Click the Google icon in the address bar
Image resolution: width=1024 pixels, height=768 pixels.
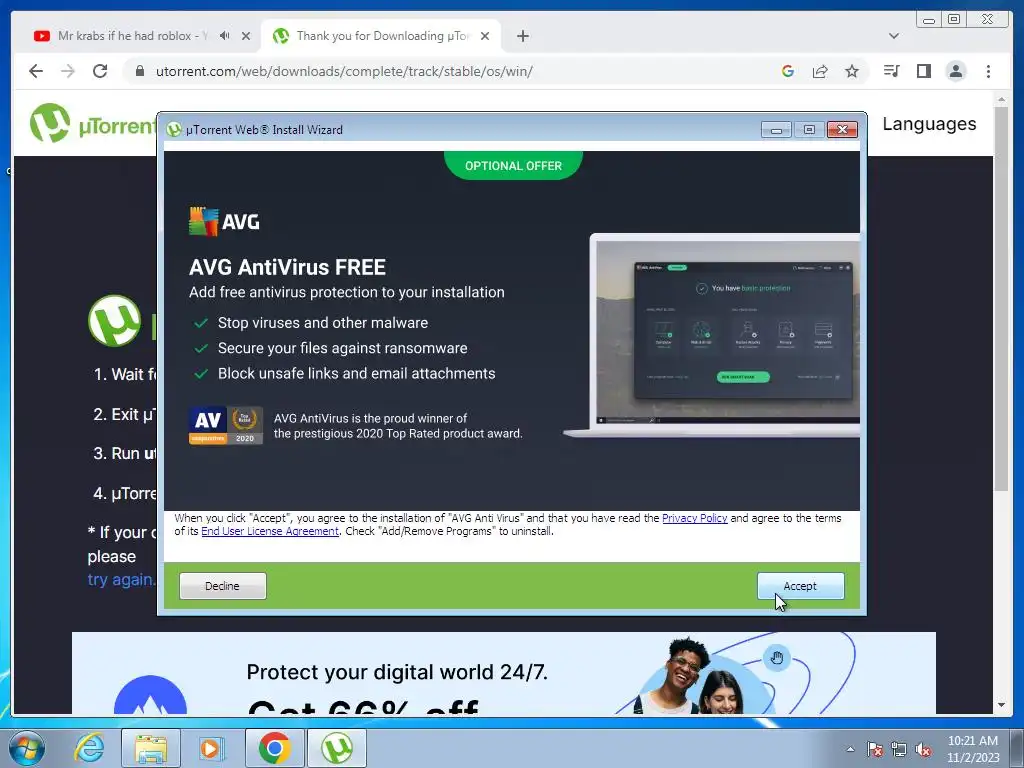788,71
